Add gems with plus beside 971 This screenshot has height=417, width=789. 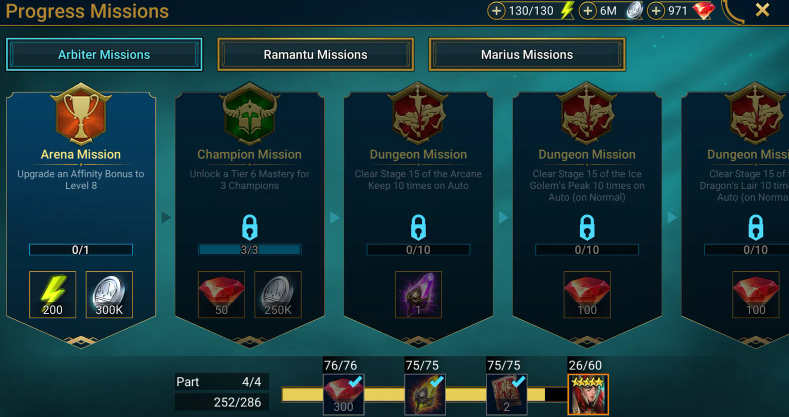pos(656,11)
